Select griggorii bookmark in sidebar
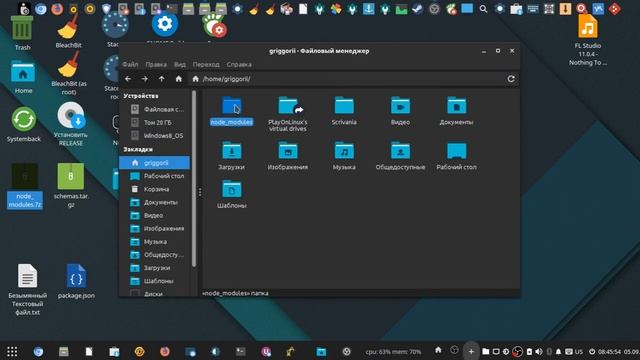 (155, 162)
